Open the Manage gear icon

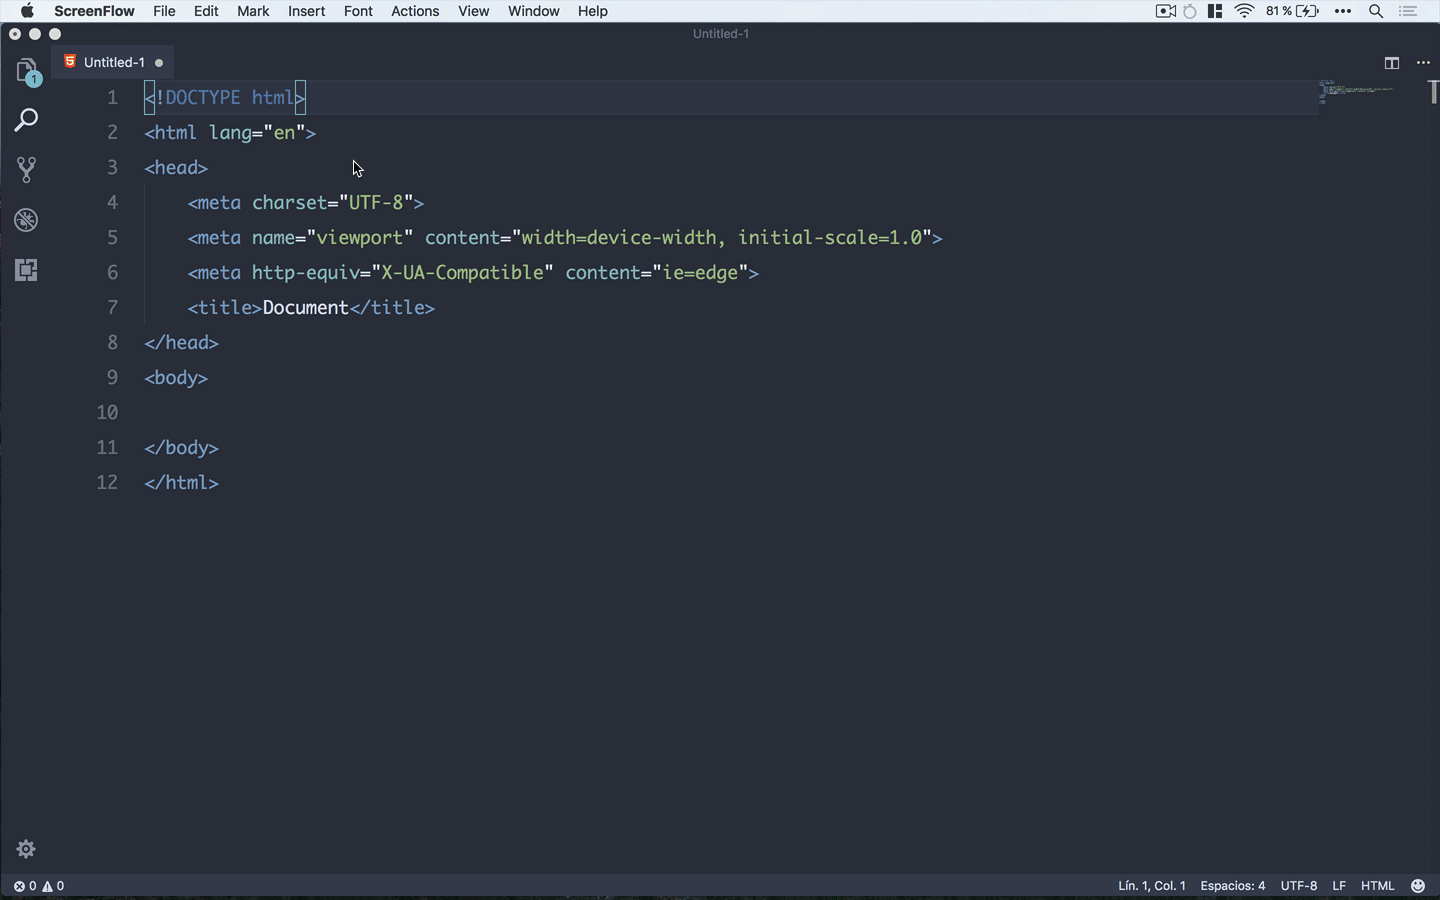27,849
